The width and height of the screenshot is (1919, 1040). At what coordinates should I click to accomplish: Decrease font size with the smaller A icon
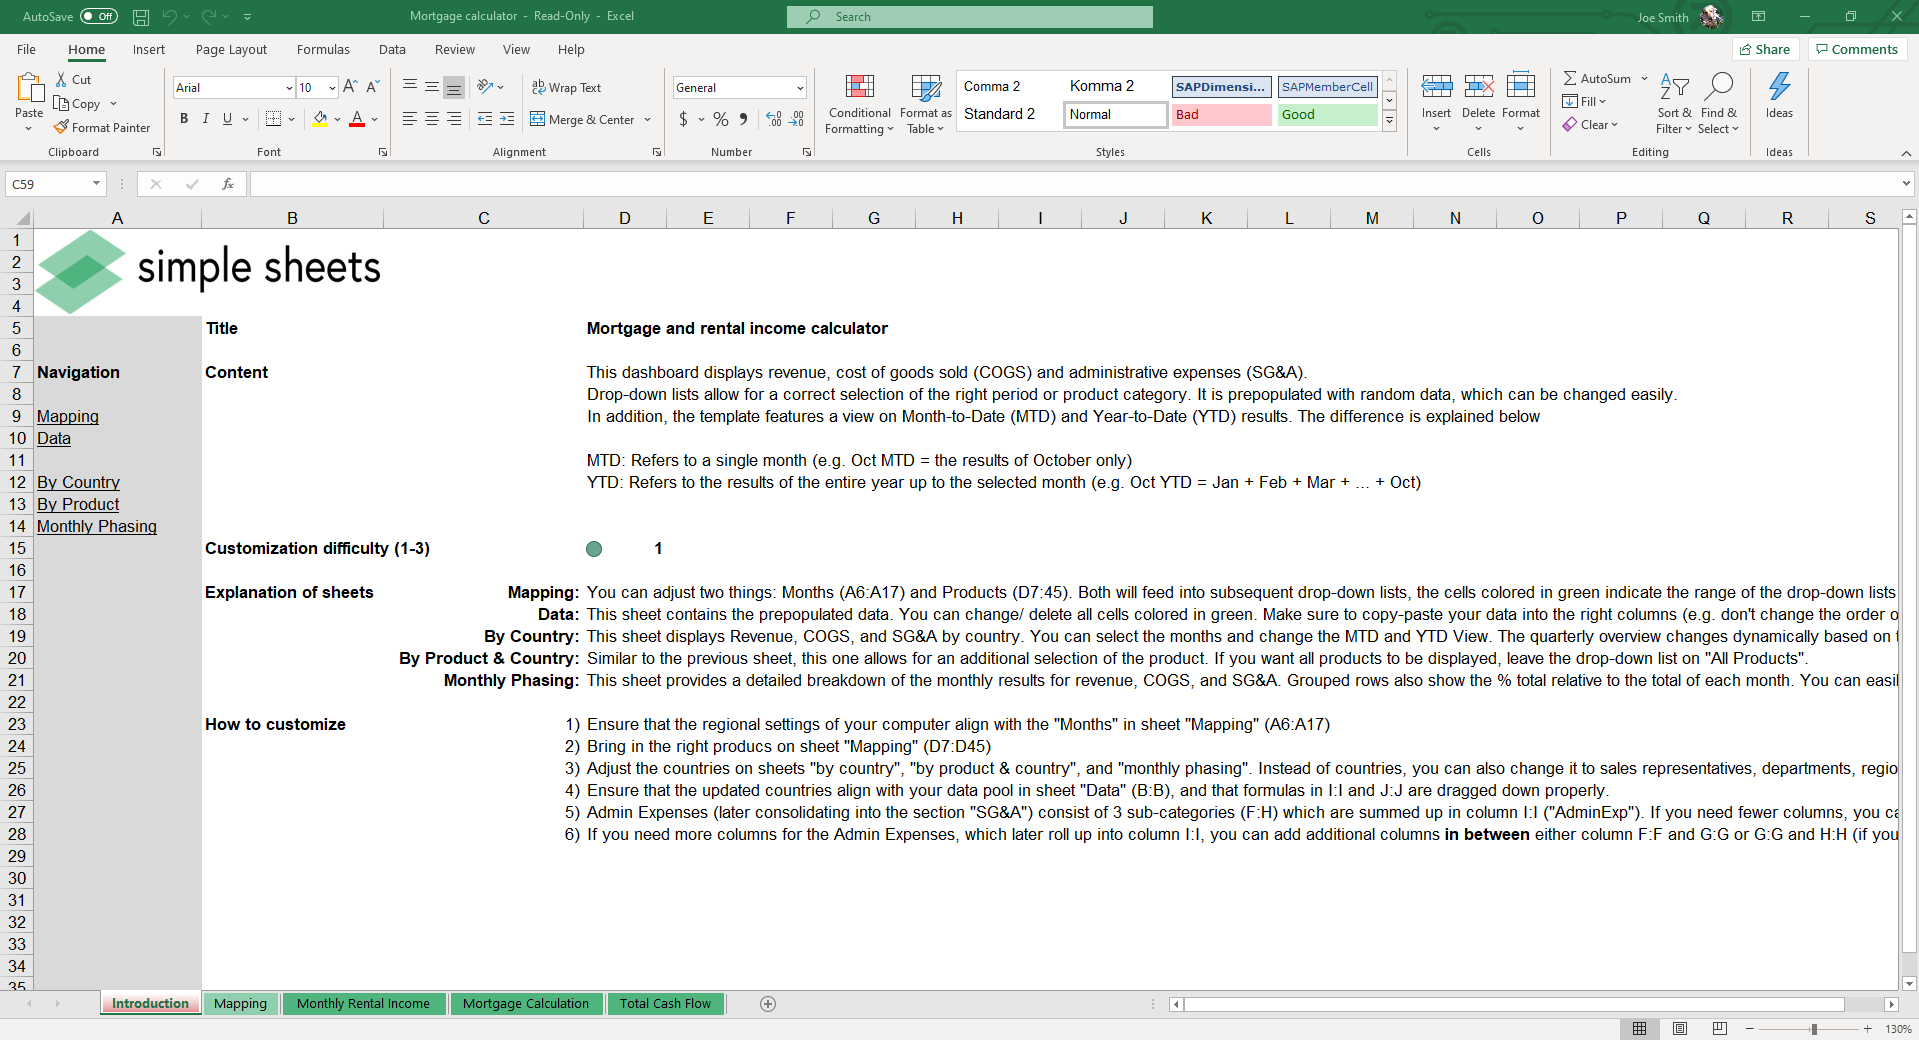[372, 88]
